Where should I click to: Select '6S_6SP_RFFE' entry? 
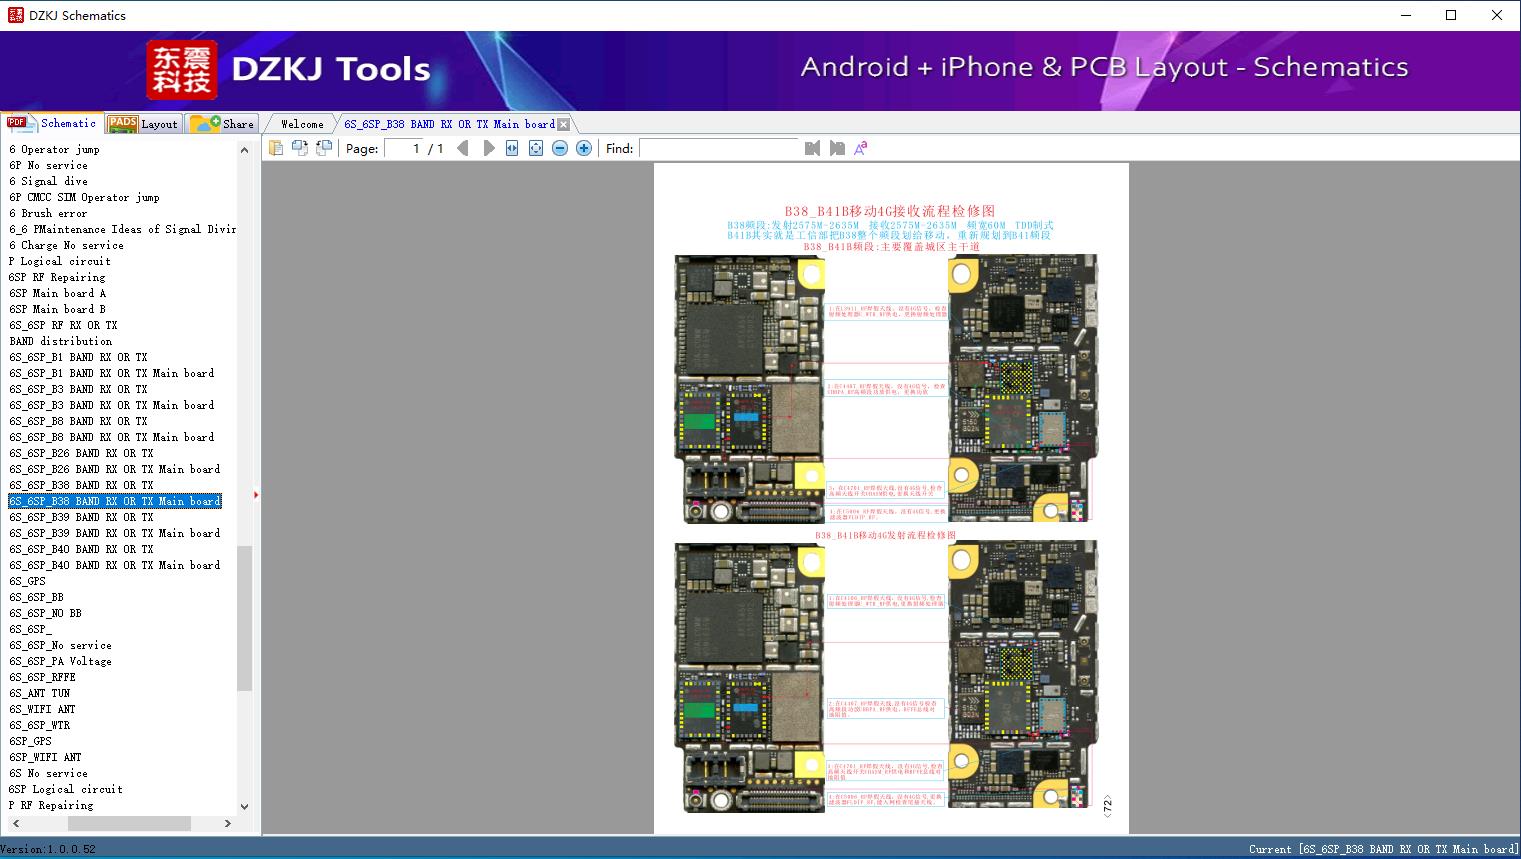tap(43, 677)
